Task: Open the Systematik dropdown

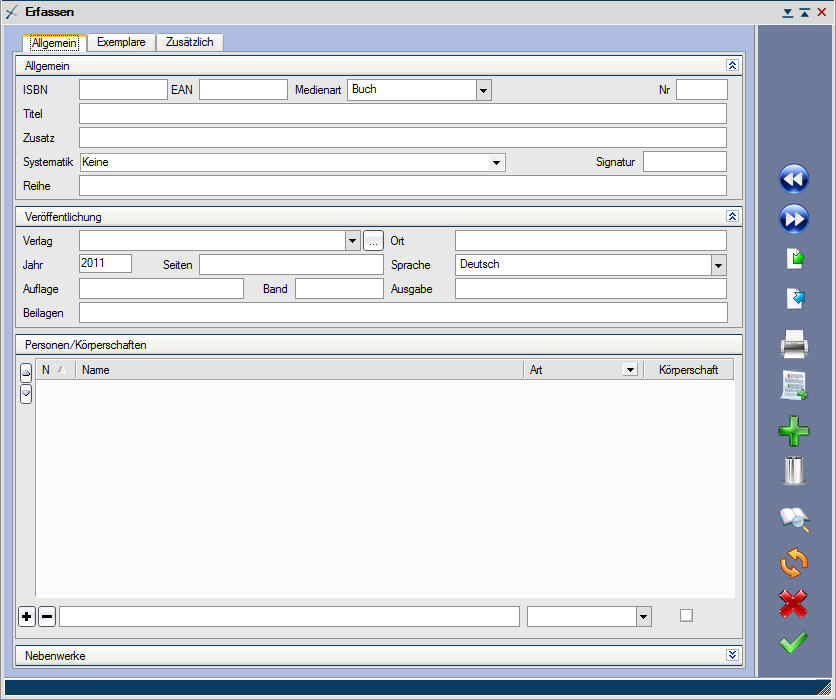Action: click(x=496, y=163)
